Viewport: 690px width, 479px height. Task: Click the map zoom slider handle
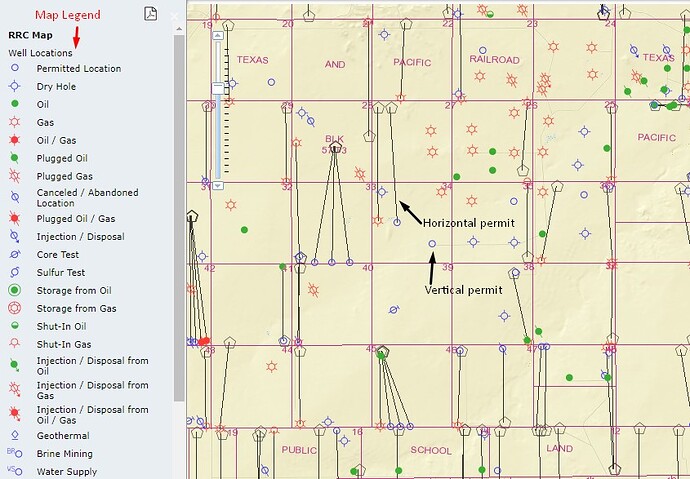(x=216, y=89)
